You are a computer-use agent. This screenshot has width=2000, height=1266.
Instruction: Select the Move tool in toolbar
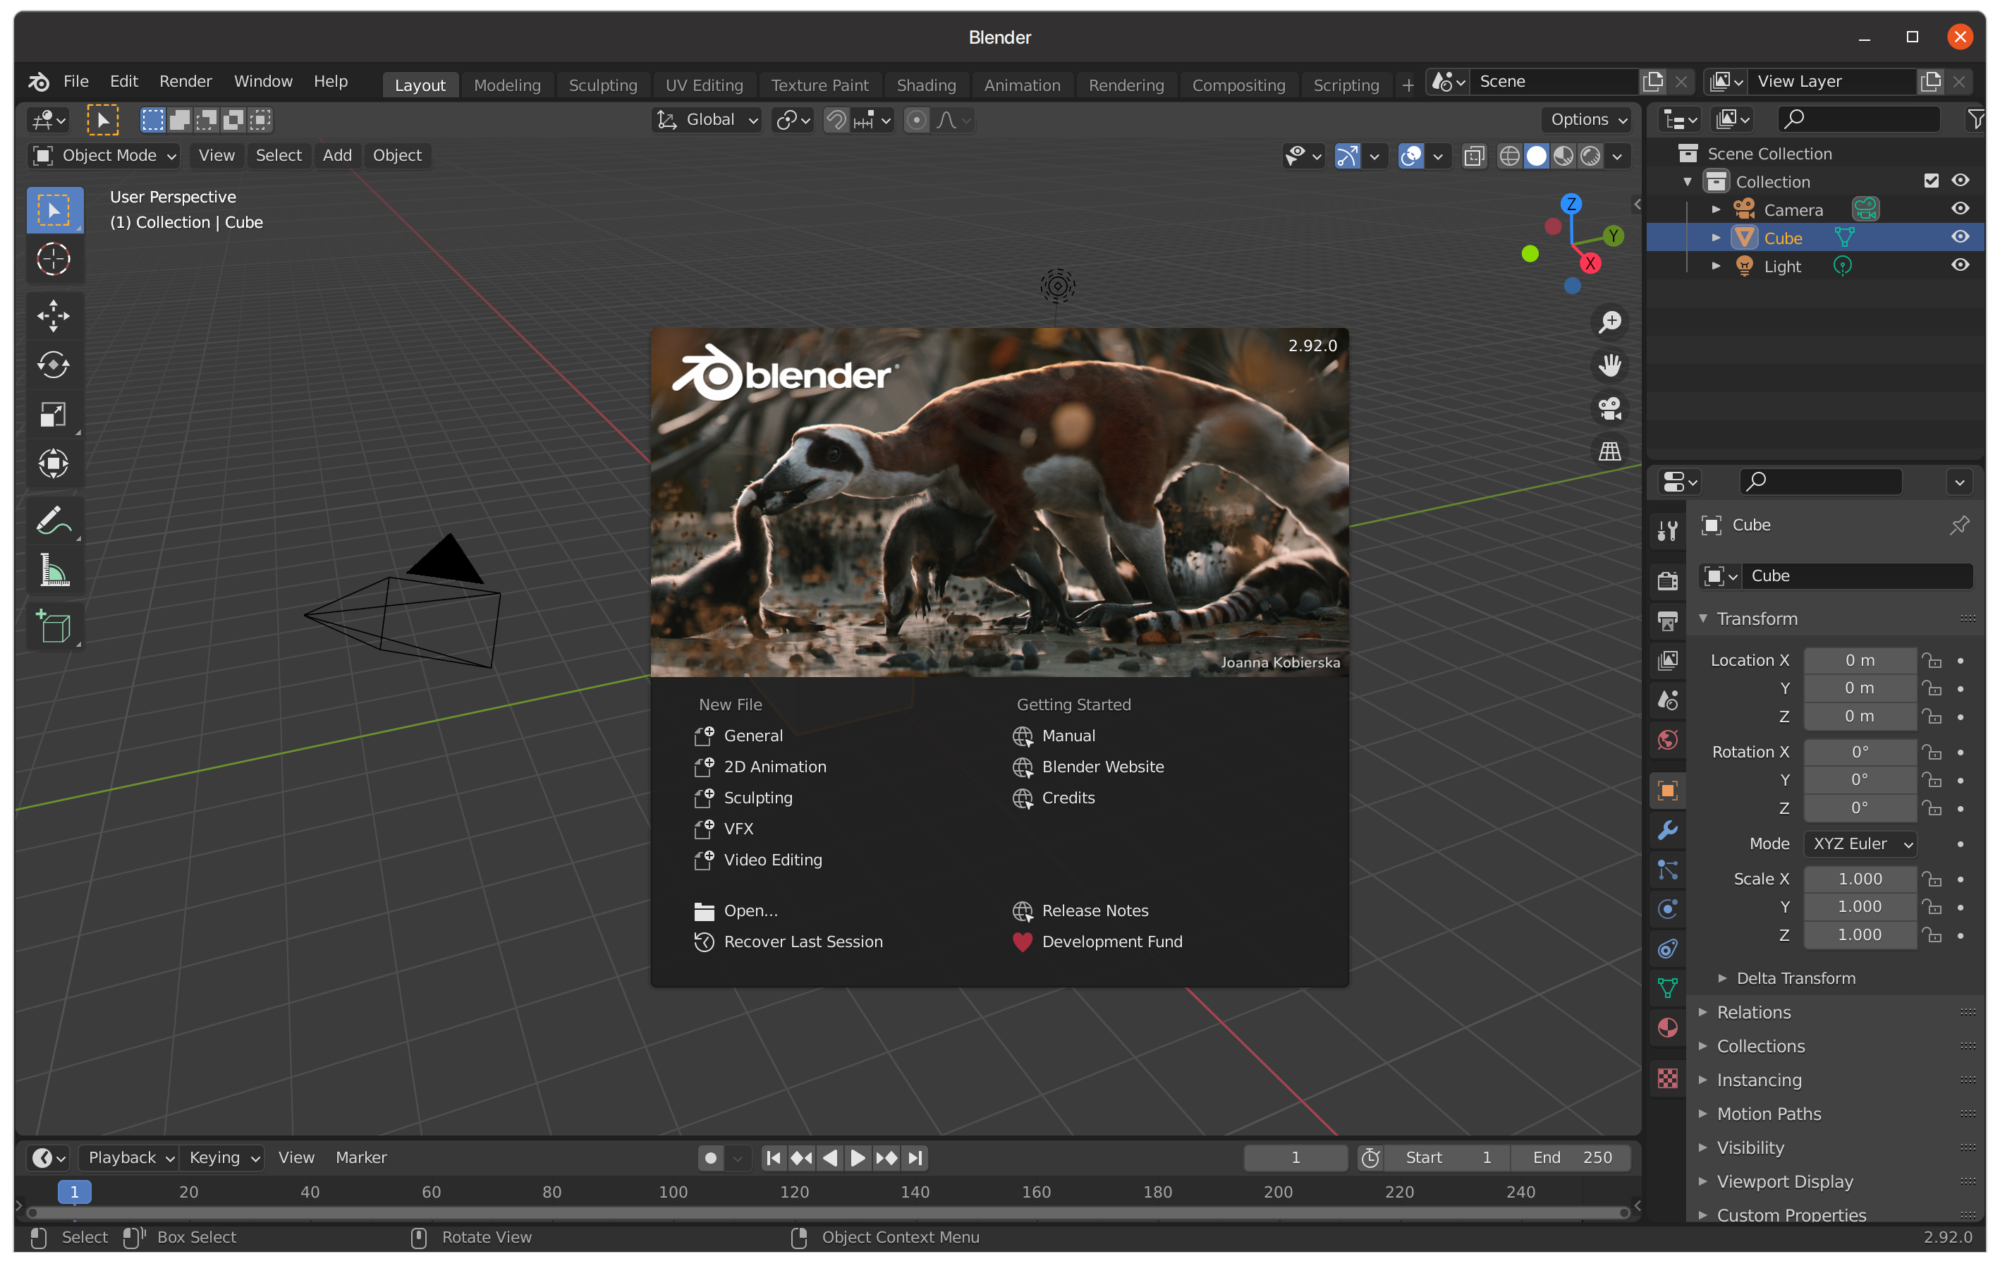point(53,316)
